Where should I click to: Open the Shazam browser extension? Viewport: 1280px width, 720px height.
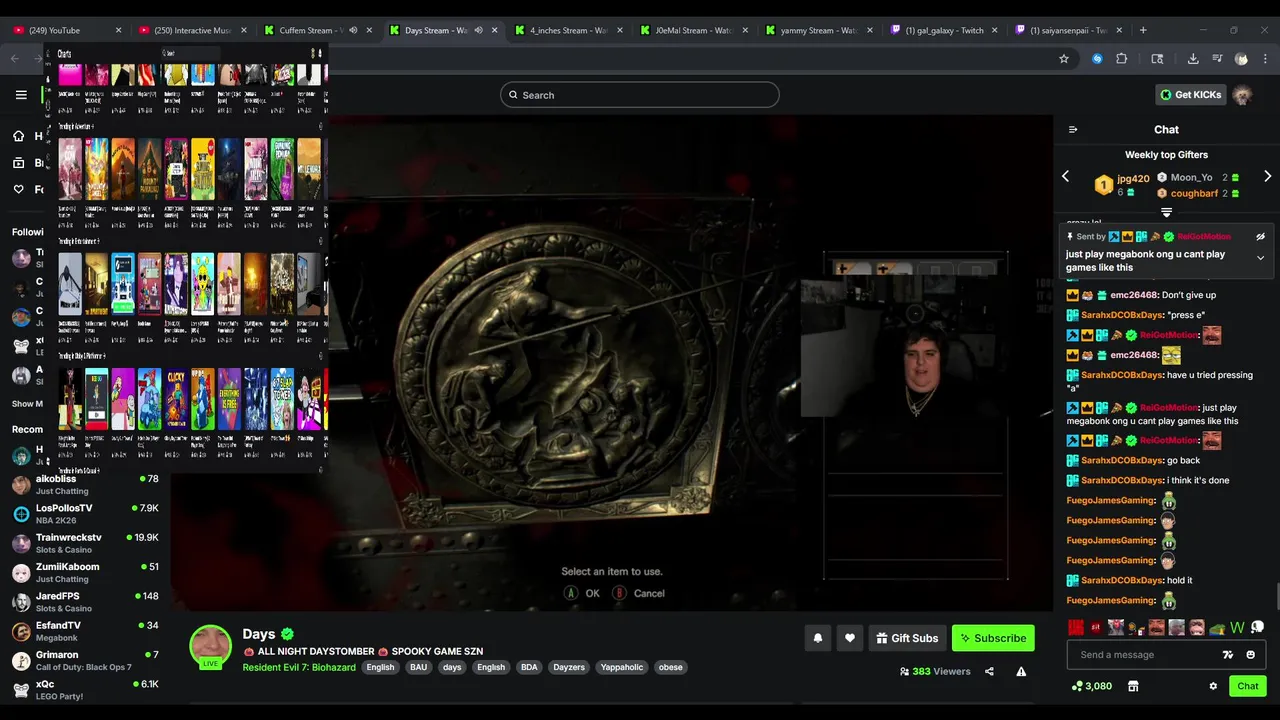coord(1097,59)
